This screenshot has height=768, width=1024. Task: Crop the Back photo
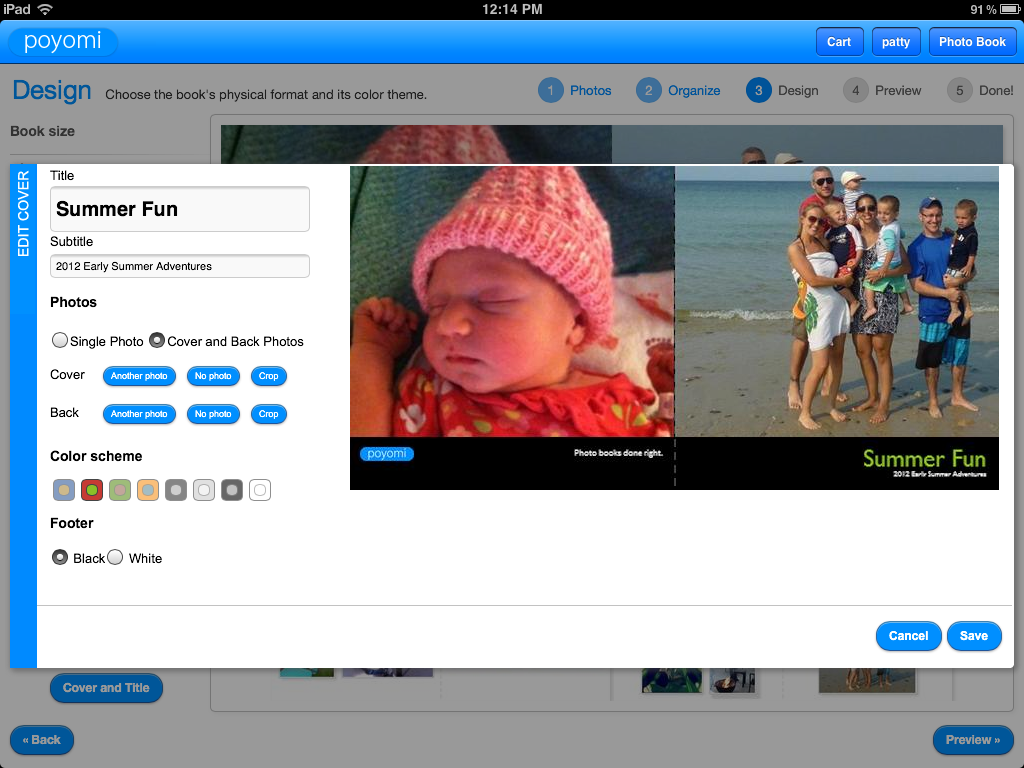(268, 414)
